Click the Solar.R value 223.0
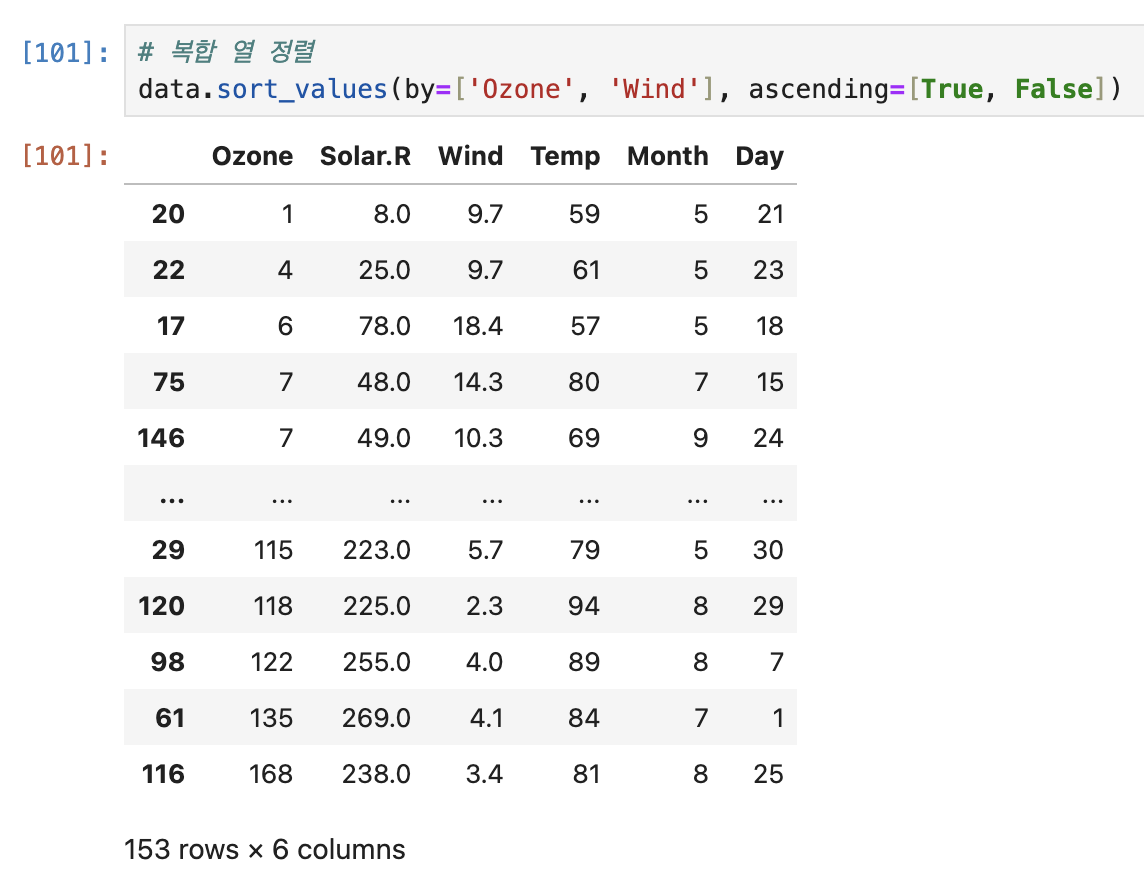This screenshot has height=886, width=1144. pyautogui.click(x=377, y=550)
